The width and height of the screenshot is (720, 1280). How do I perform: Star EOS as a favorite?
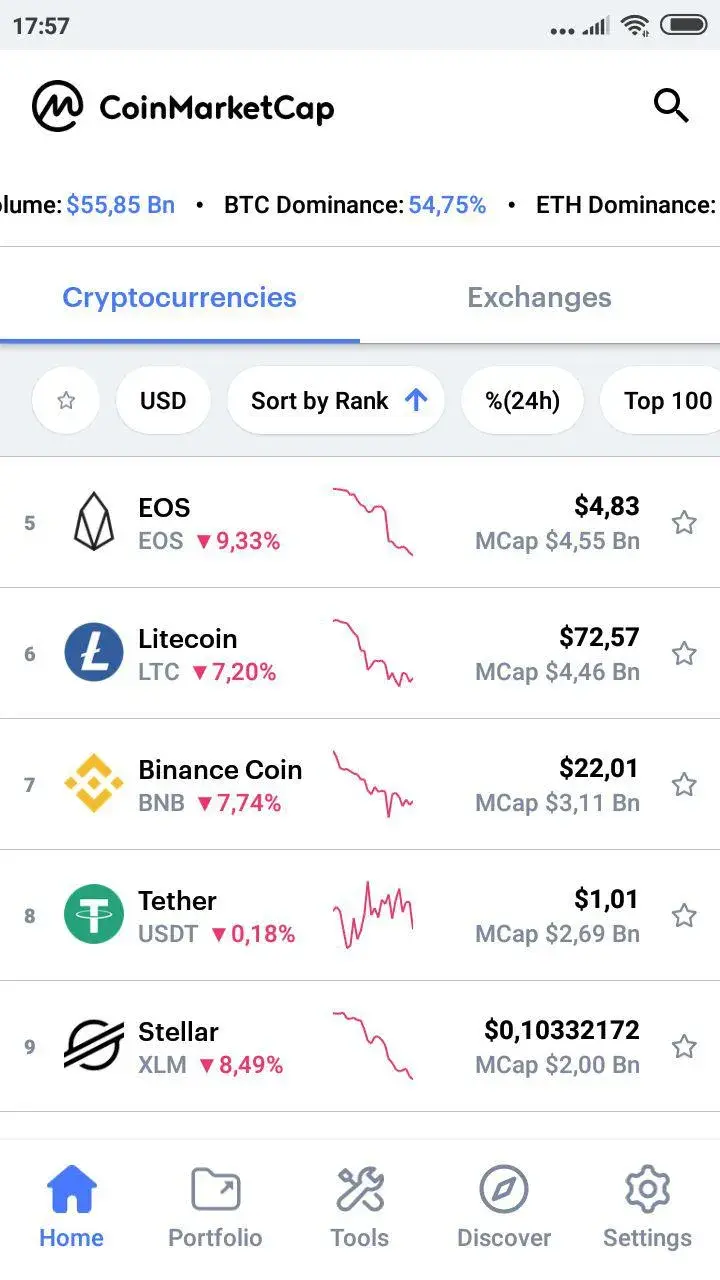684,522
